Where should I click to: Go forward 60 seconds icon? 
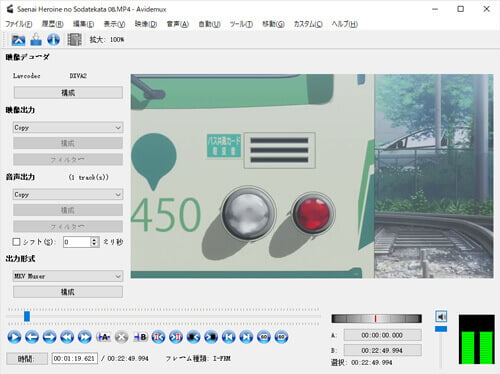coord(281,337)
